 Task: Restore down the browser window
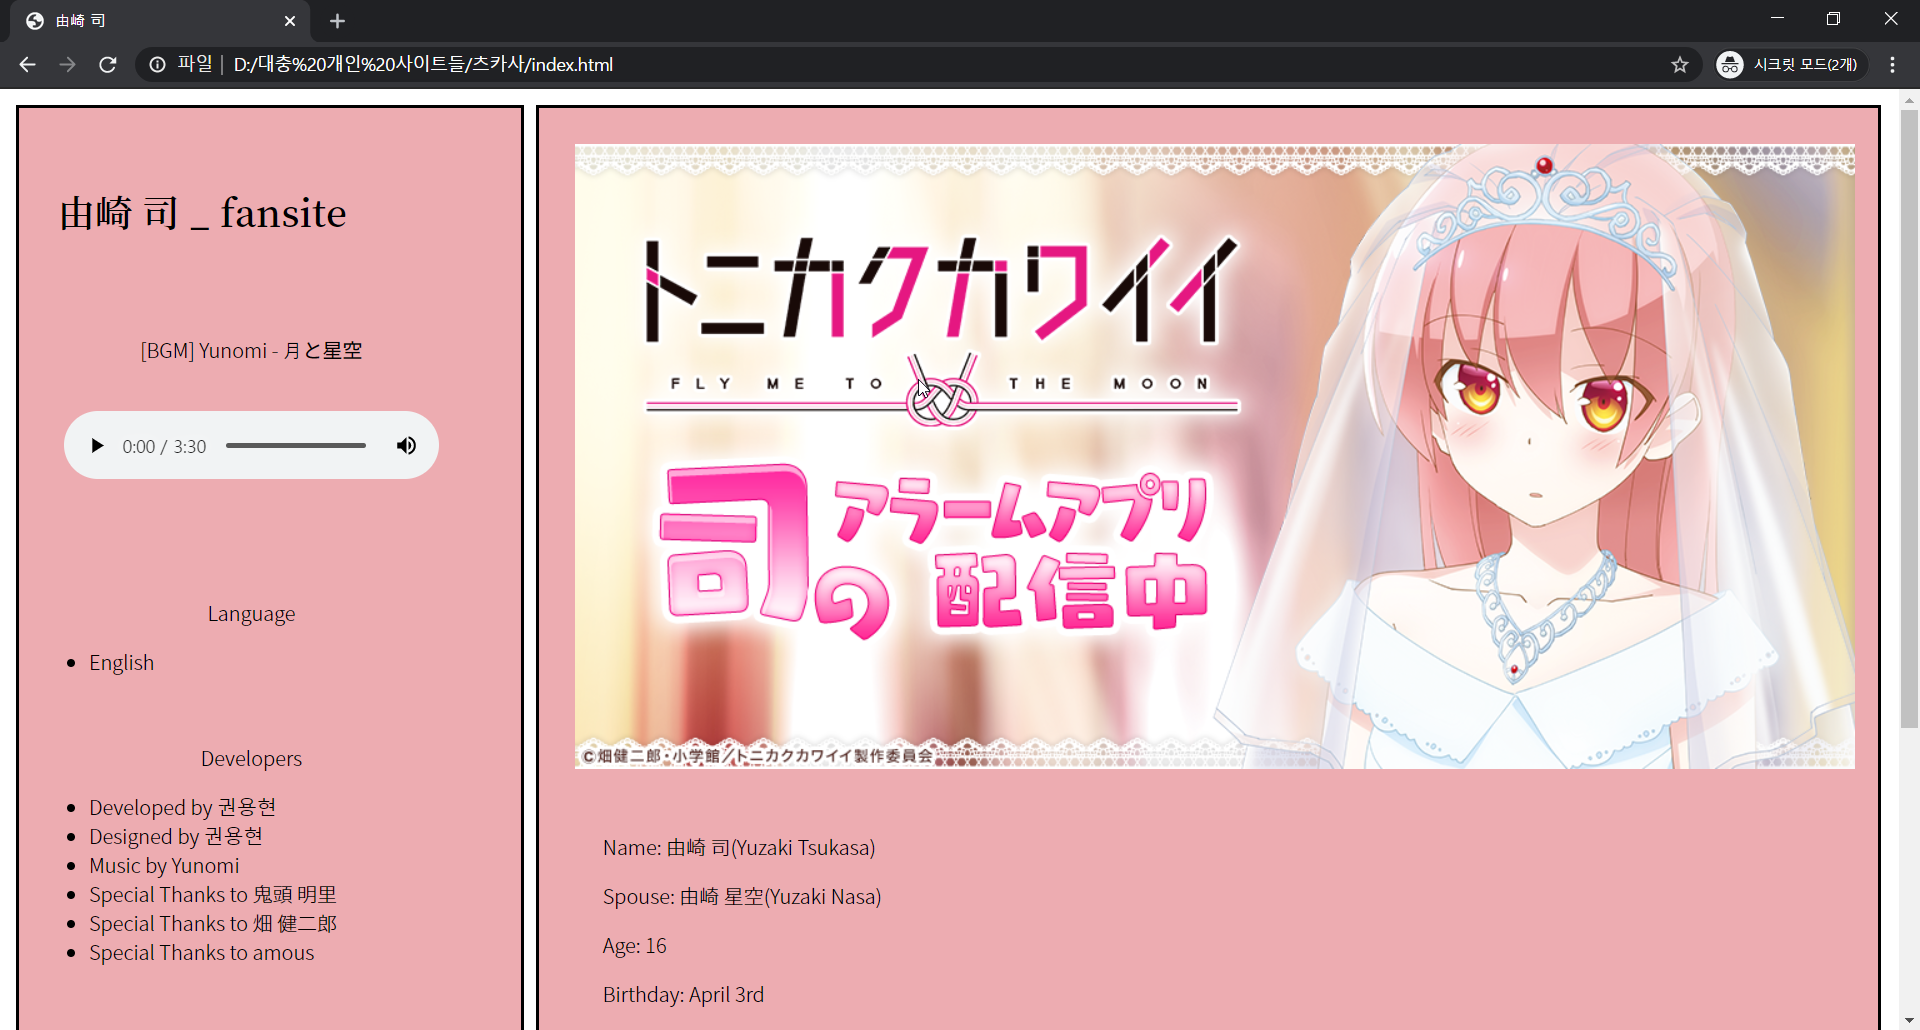click(x=1833, y=19)
